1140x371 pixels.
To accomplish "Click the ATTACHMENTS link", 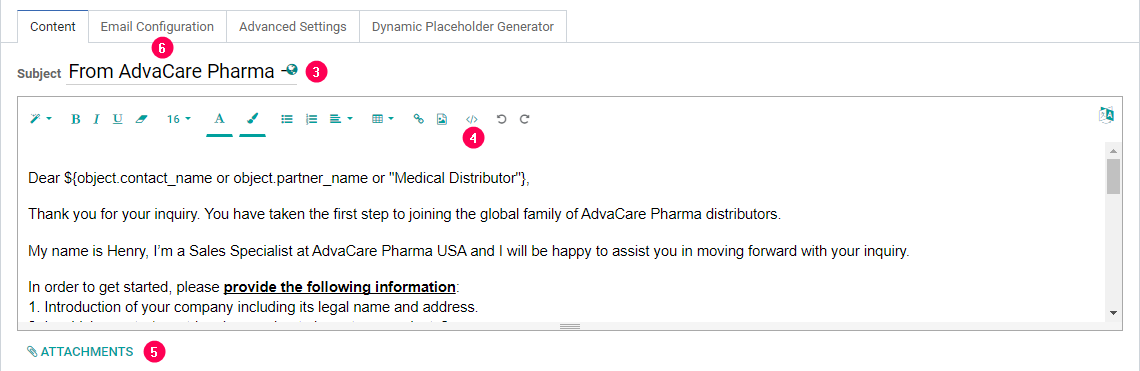I will pos(80,352).
